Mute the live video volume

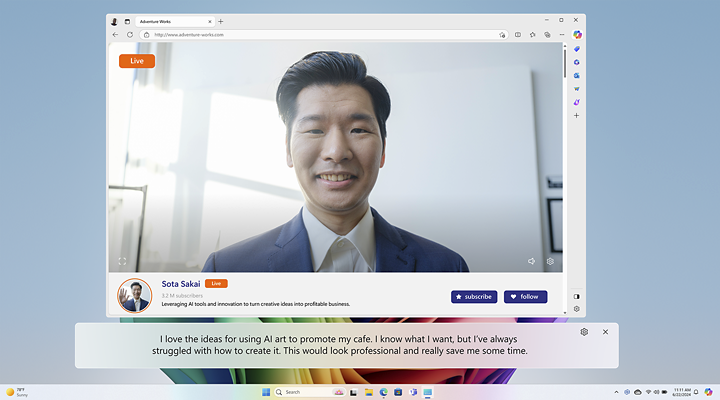532,261
